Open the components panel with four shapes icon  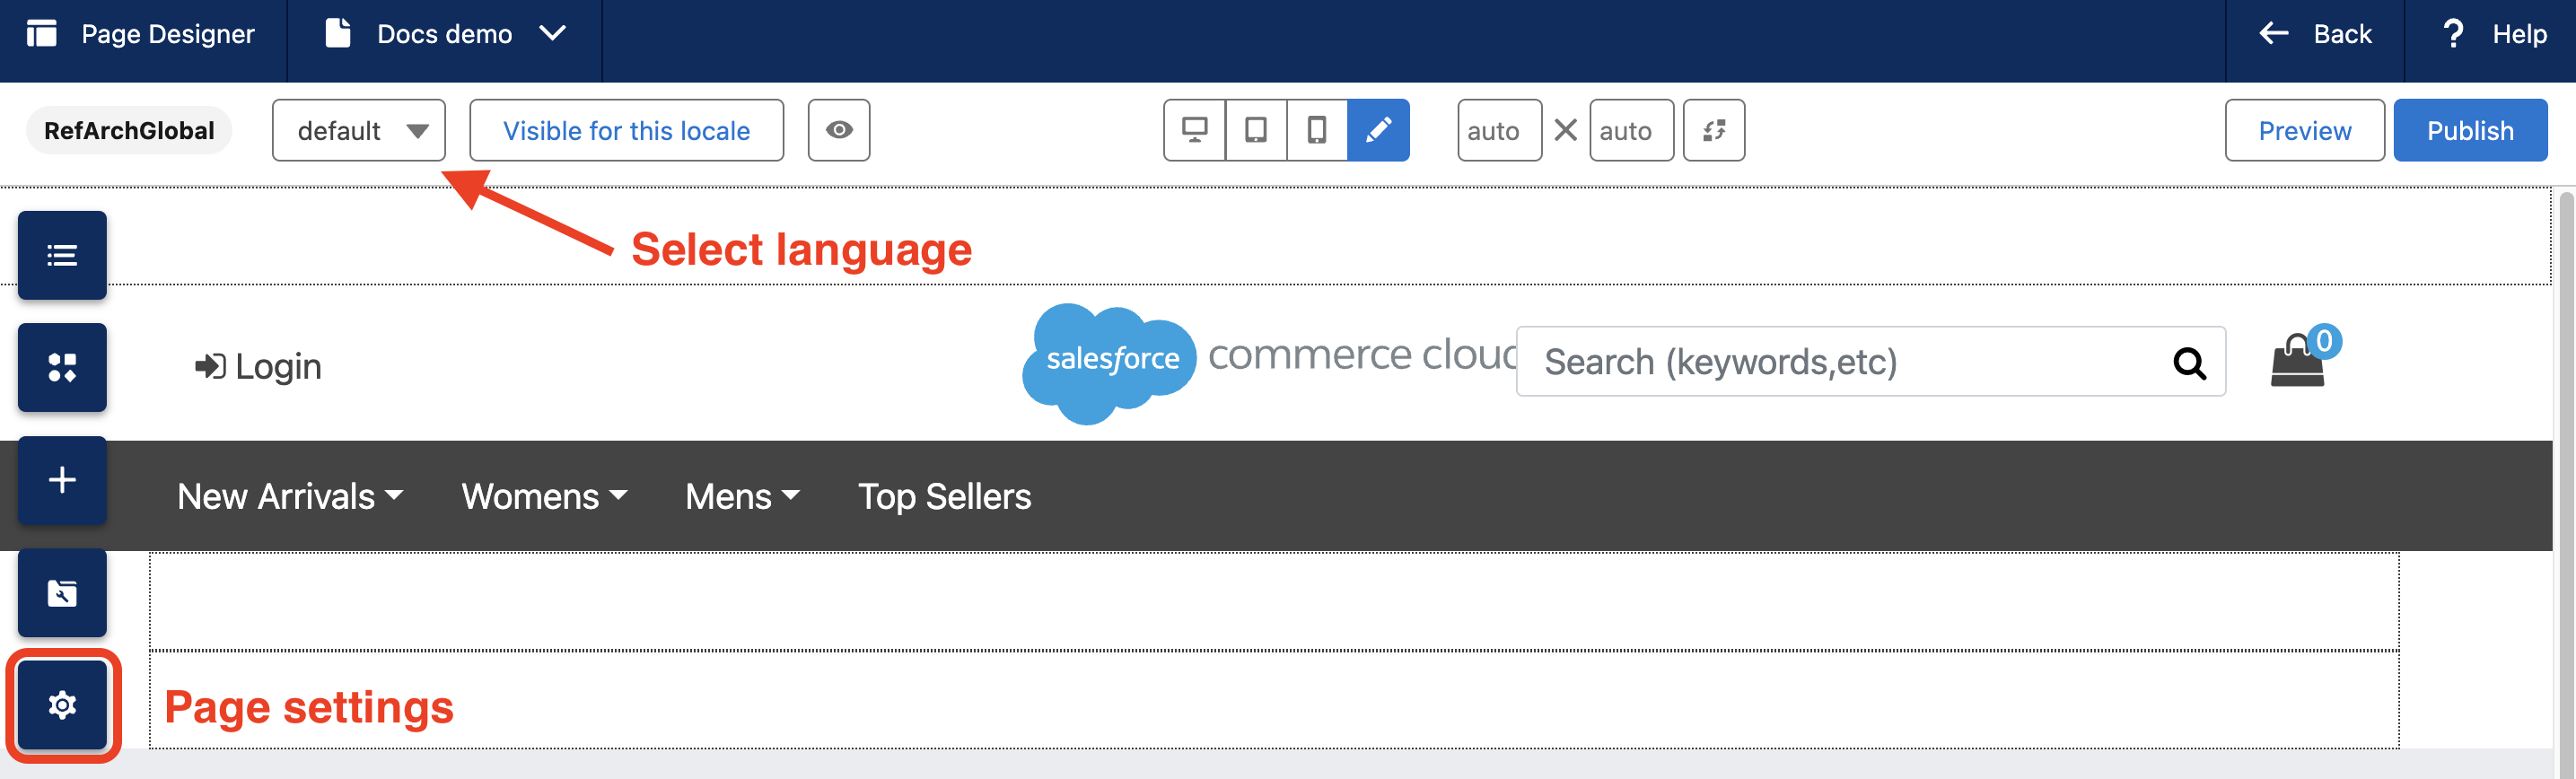tap(62, 367)
